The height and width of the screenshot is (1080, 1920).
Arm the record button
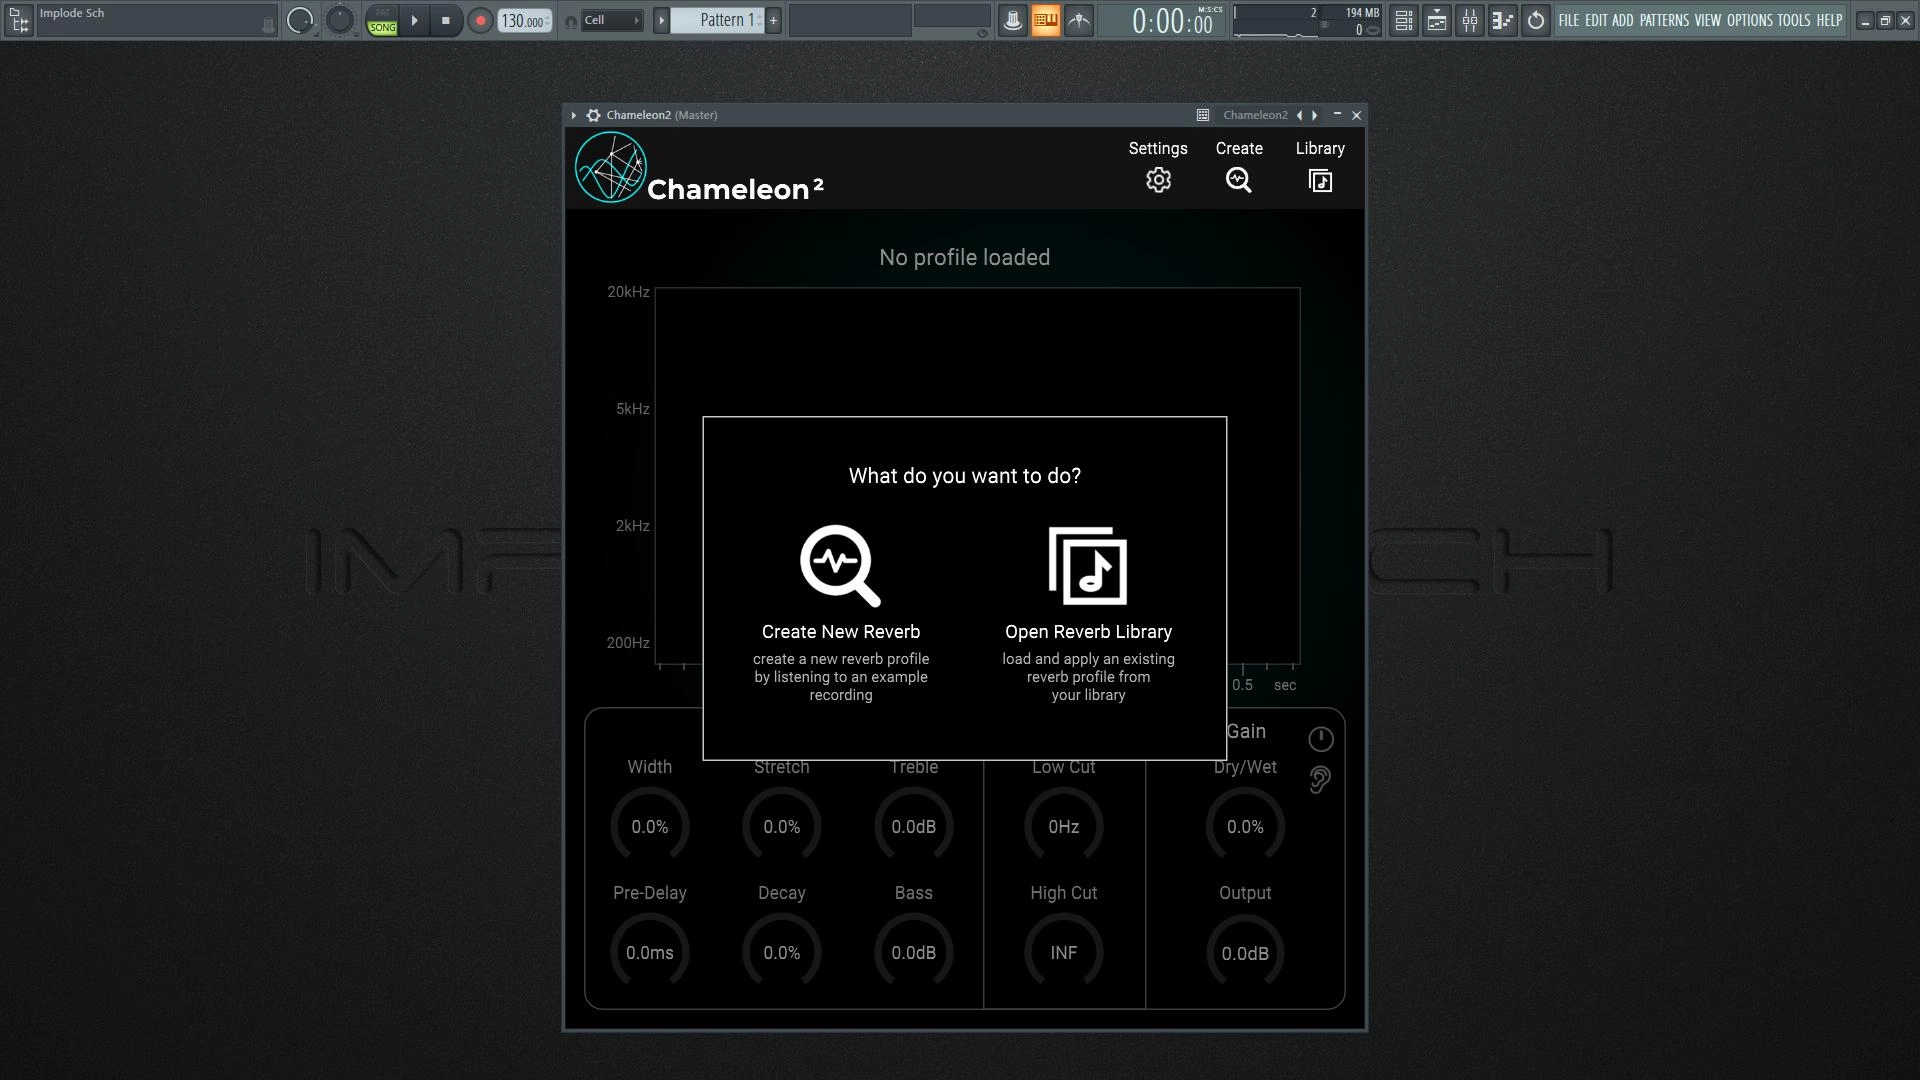click(480, 20)
